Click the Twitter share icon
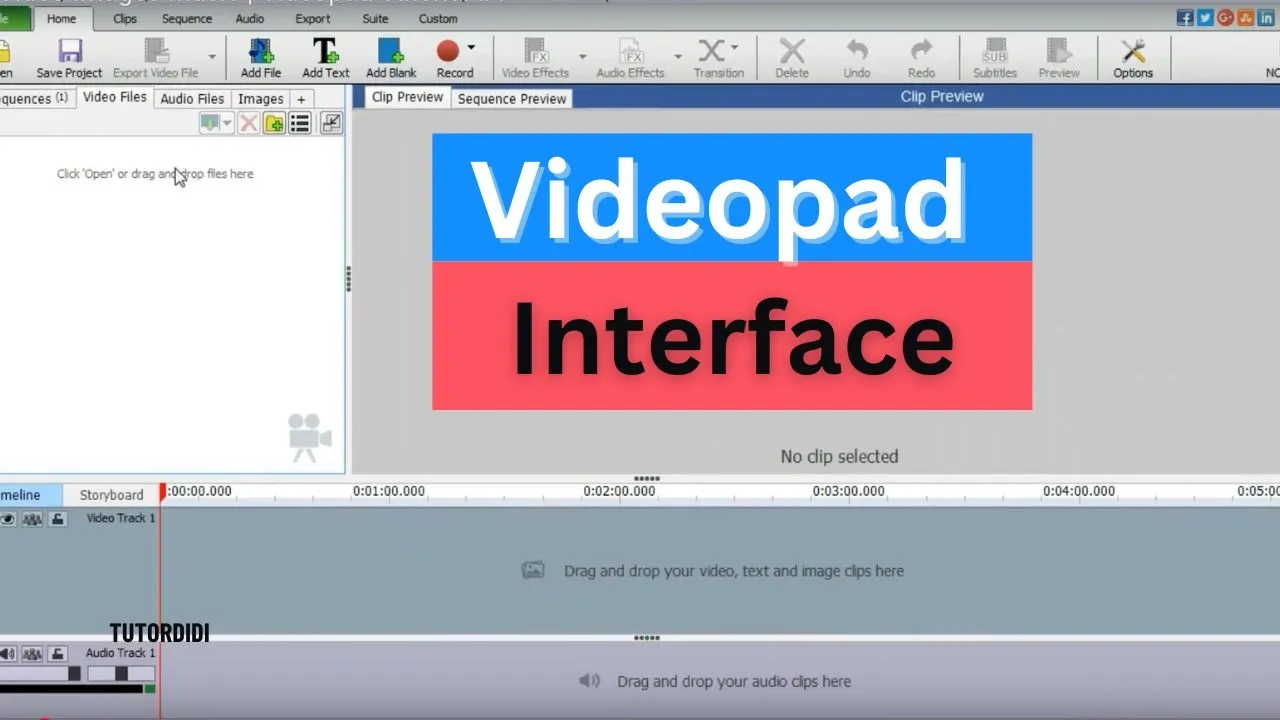Viewport: 1280px width, 720px height. click(1205, 17)
